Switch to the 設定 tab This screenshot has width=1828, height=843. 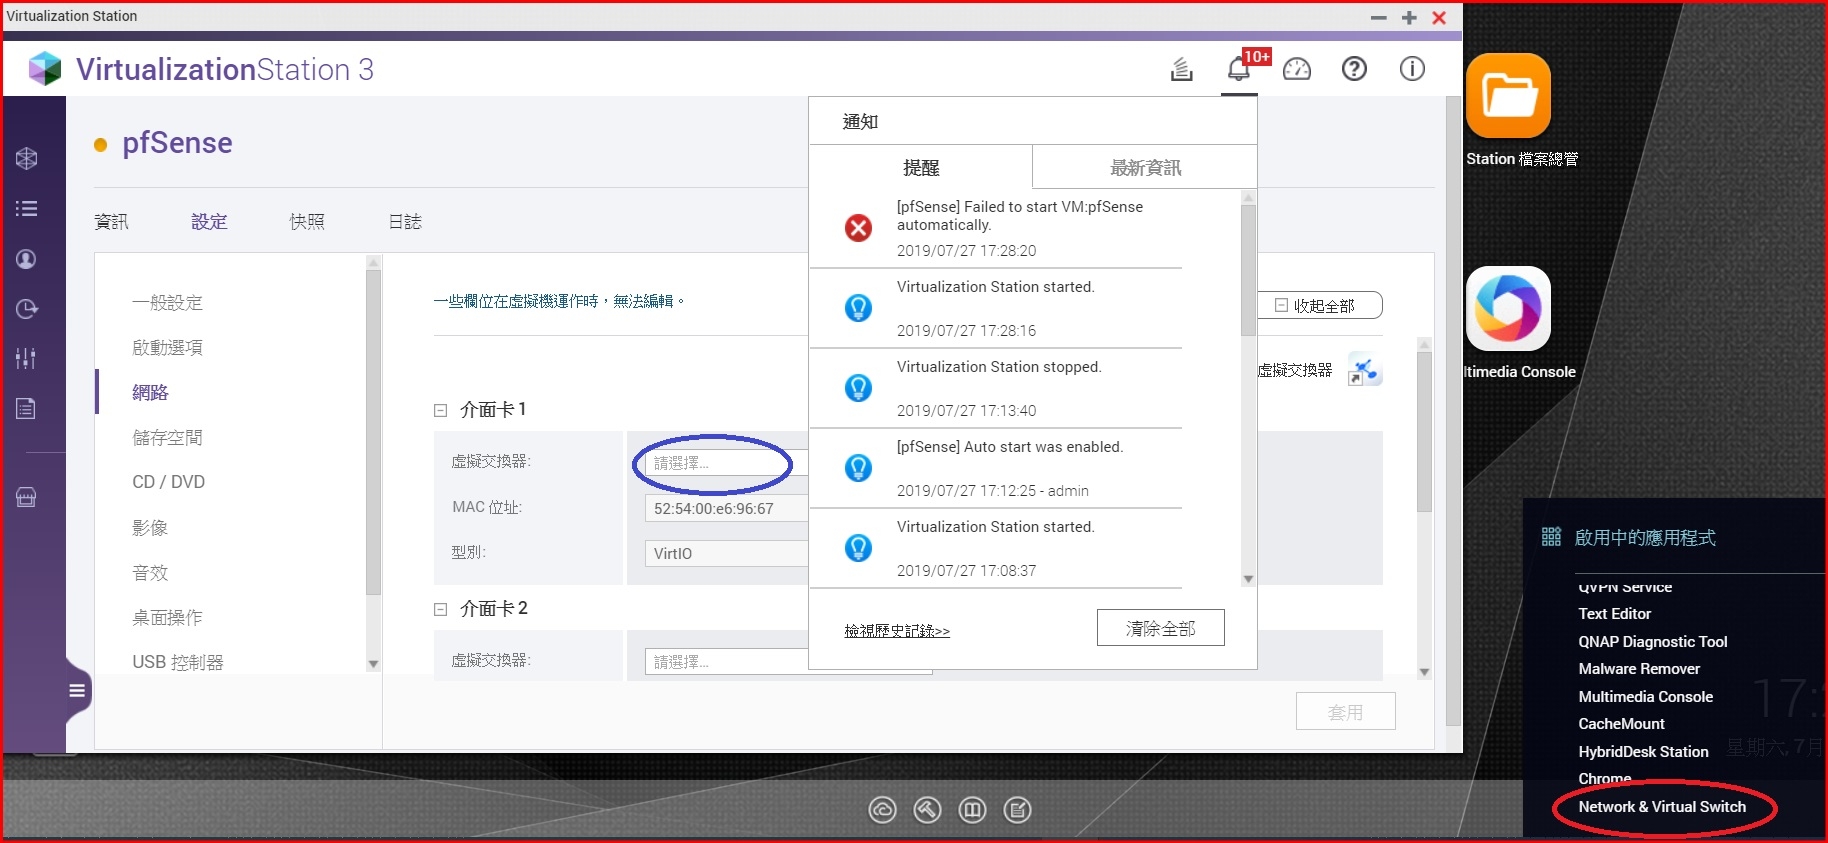click(209, 222)
